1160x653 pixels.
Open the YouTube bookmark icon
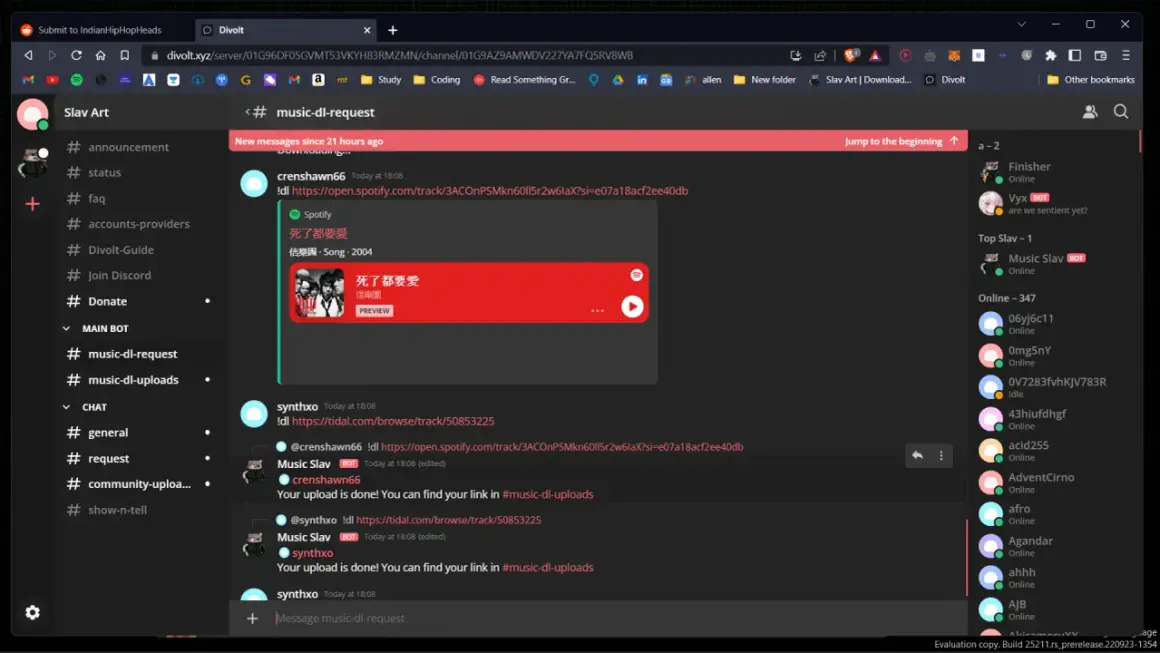point(53,80)
